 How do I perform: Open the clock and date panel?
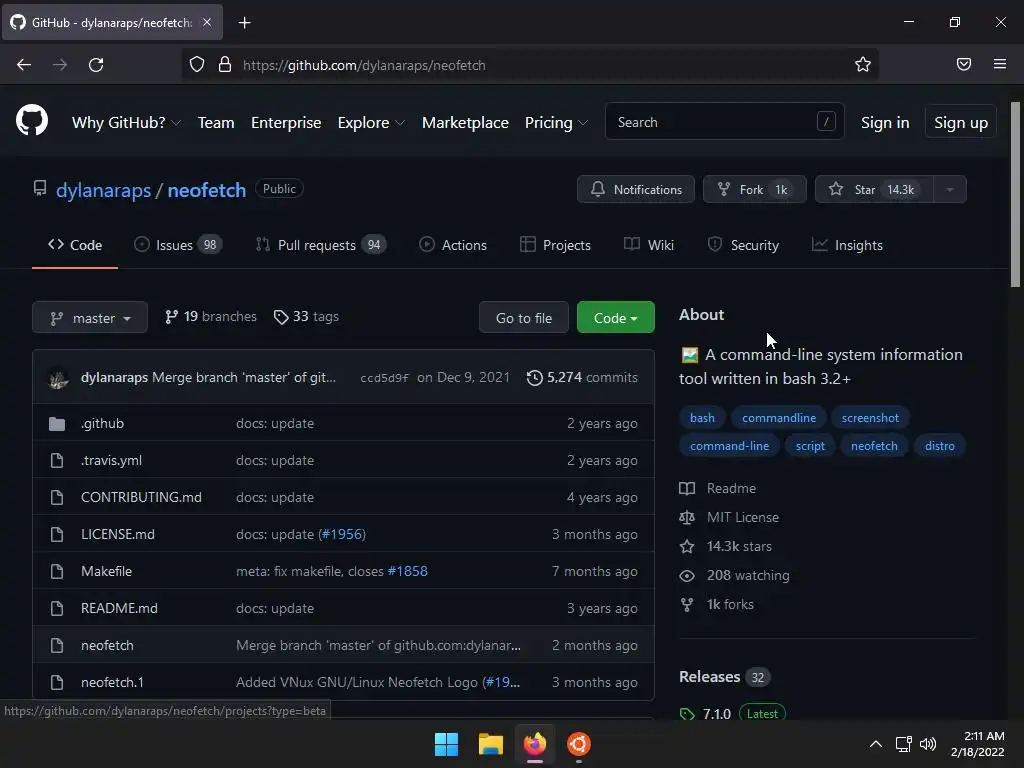978,744
